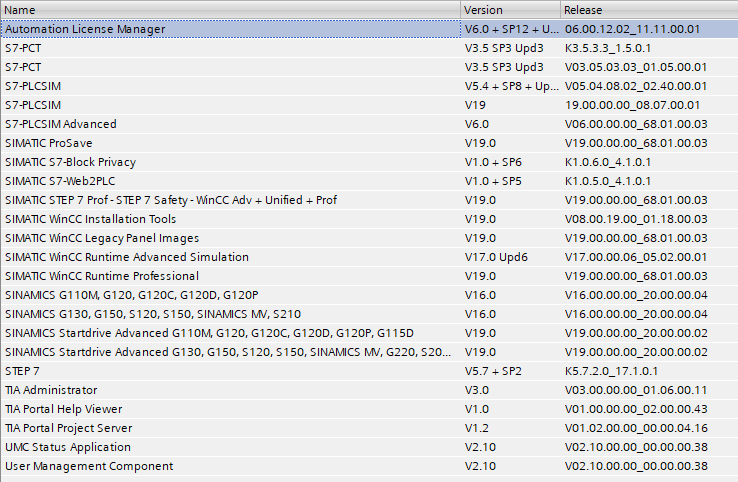Select the SIMATIC WinCC Installation Tools row
The height and width of the screenshot is (482, 738).
369,219
